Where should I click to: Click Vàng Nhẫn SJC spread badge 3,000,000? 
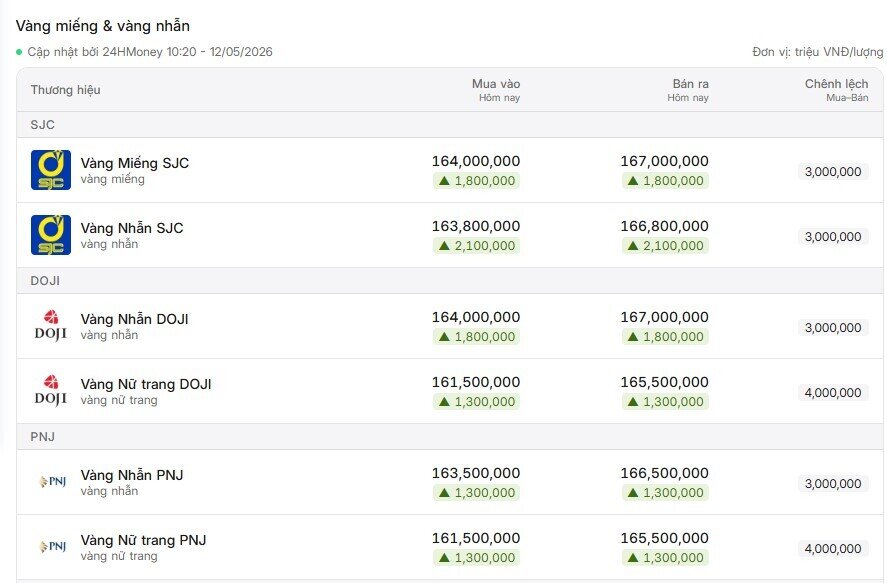(x=833, y=237)
